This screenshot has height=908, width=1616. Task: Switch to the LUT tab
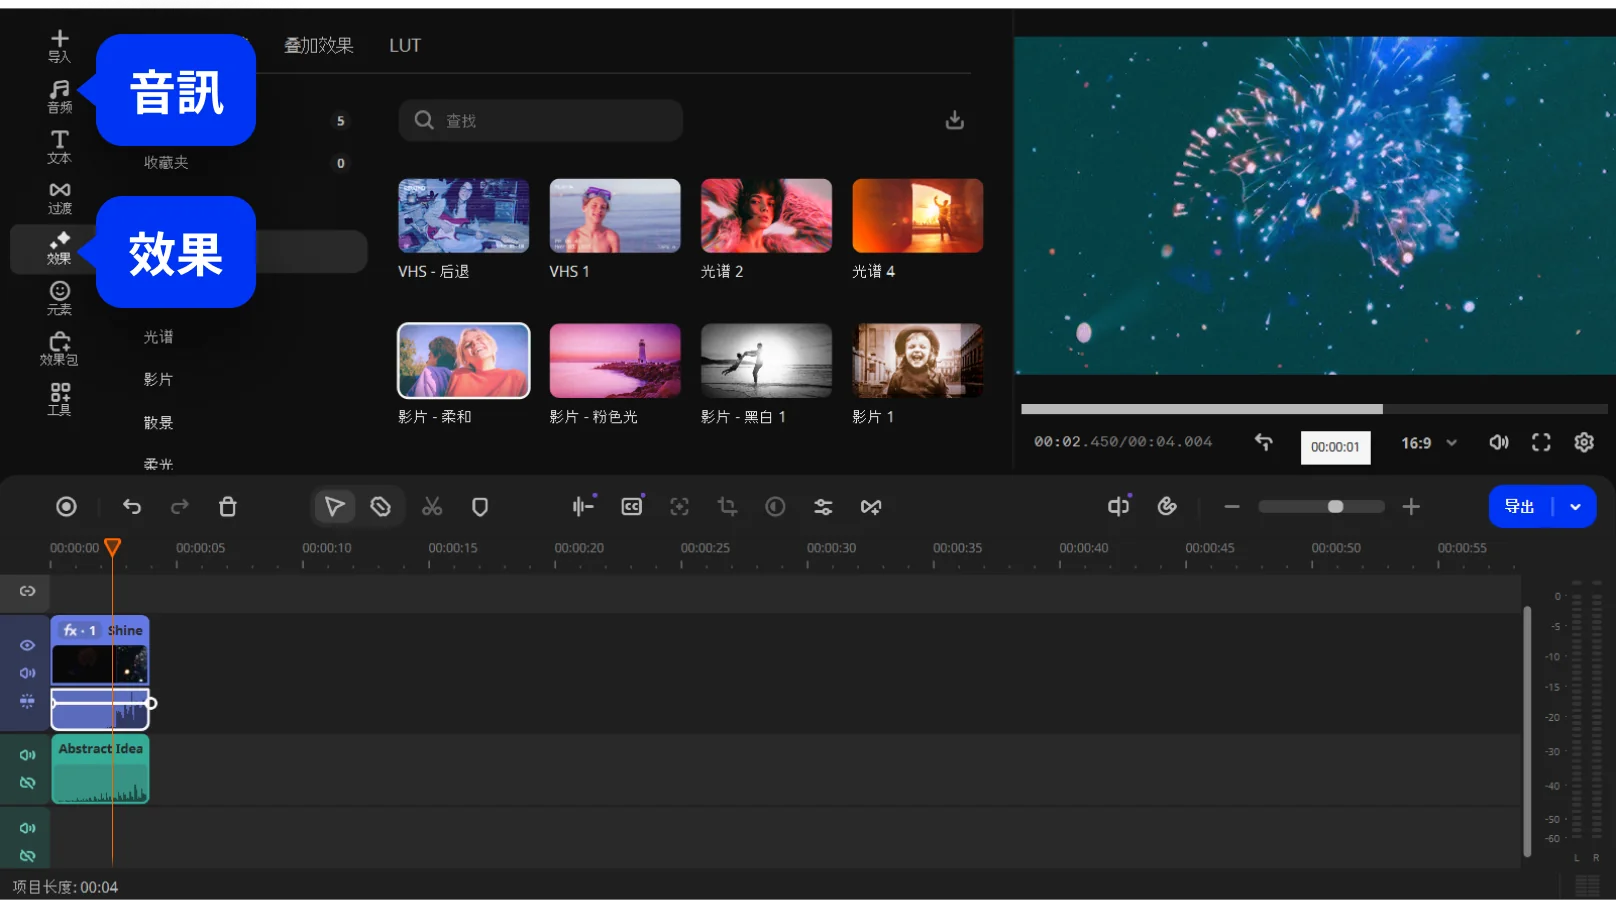tap(405, 46)
